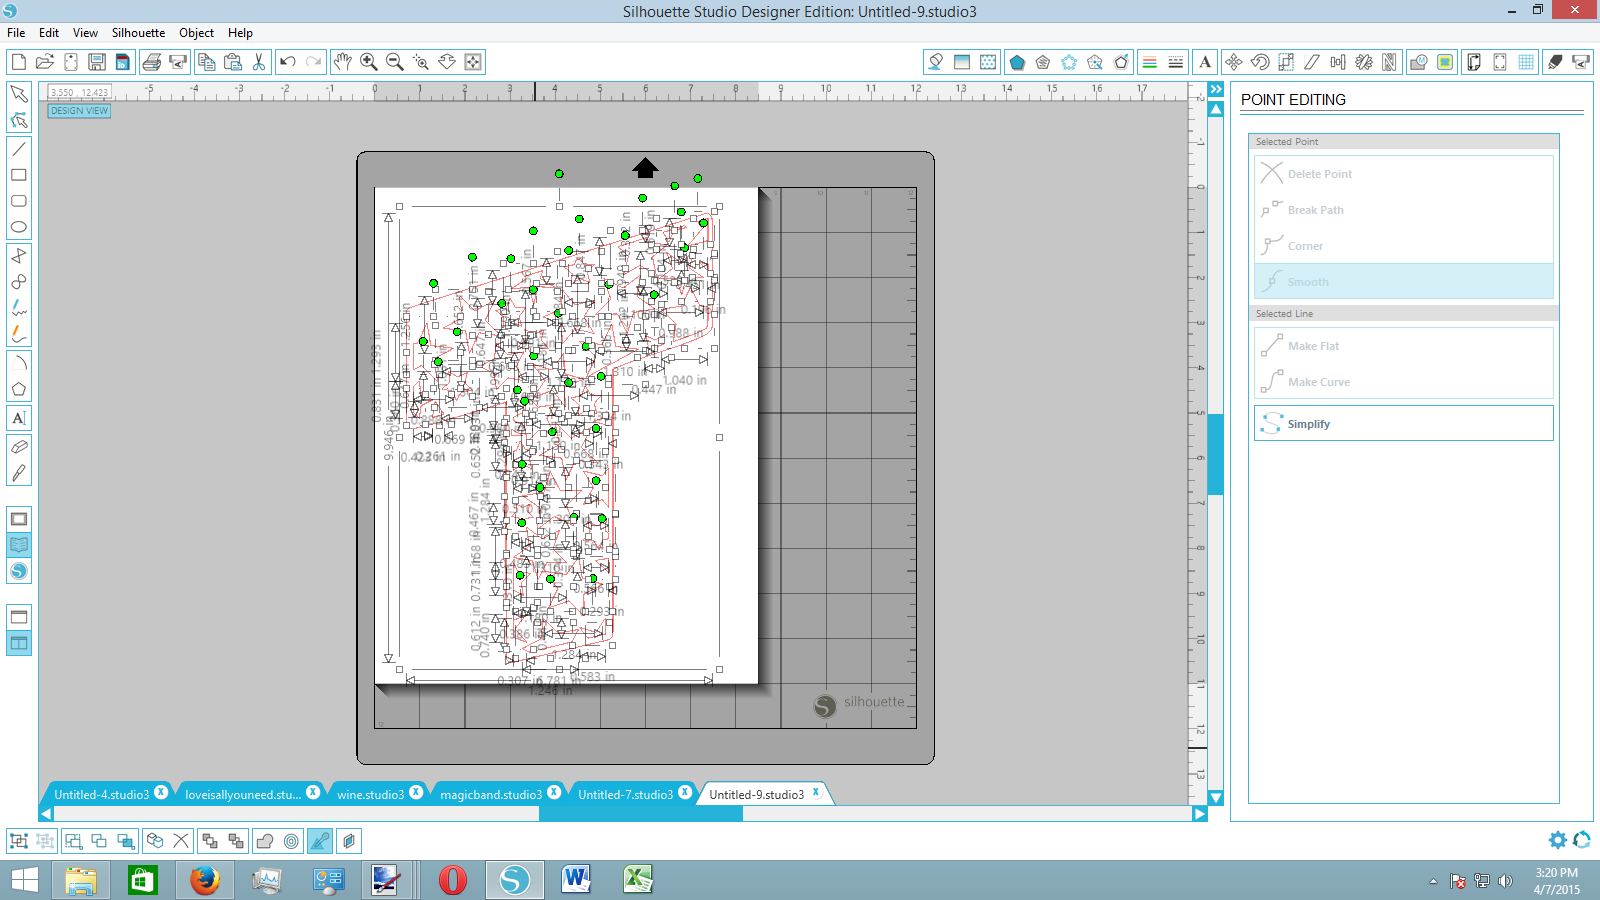
Task: Select the Text tool in left toolbar
Action: coord(18,418)
